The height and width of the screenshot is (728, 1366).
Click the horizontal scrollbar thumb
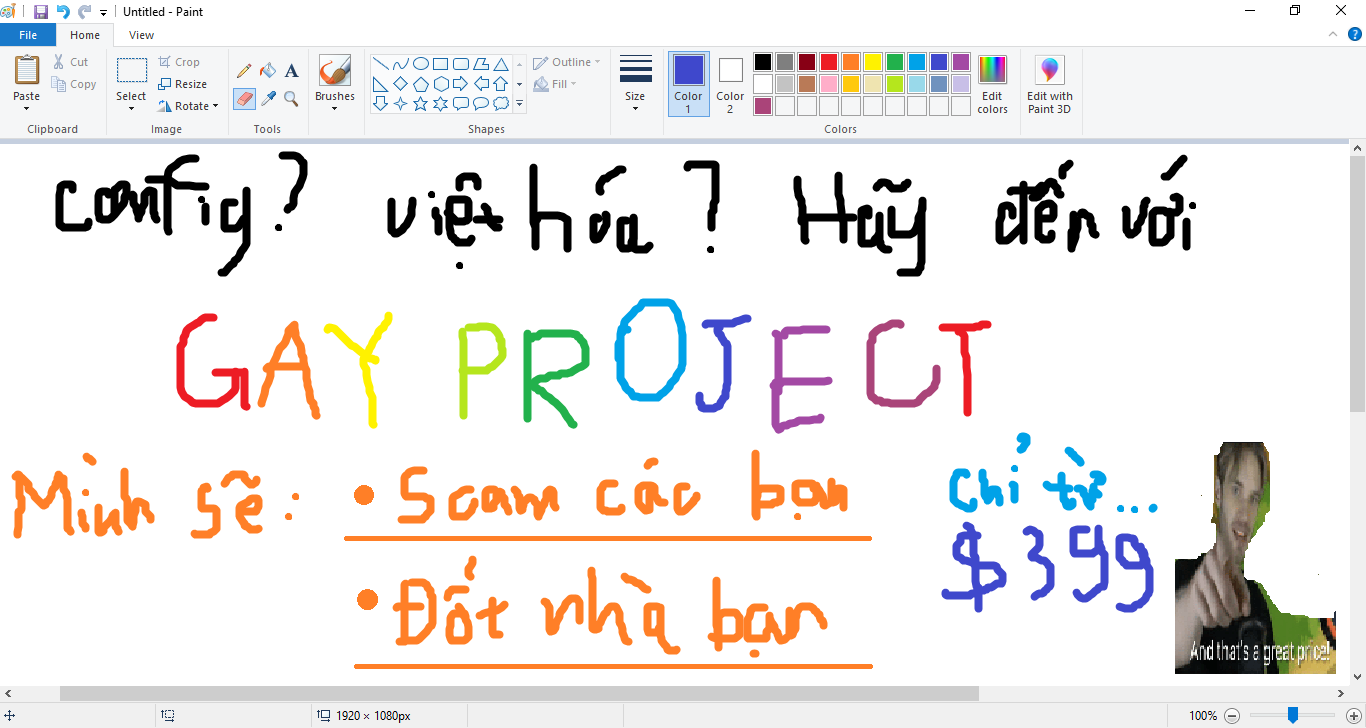(519, 693)
